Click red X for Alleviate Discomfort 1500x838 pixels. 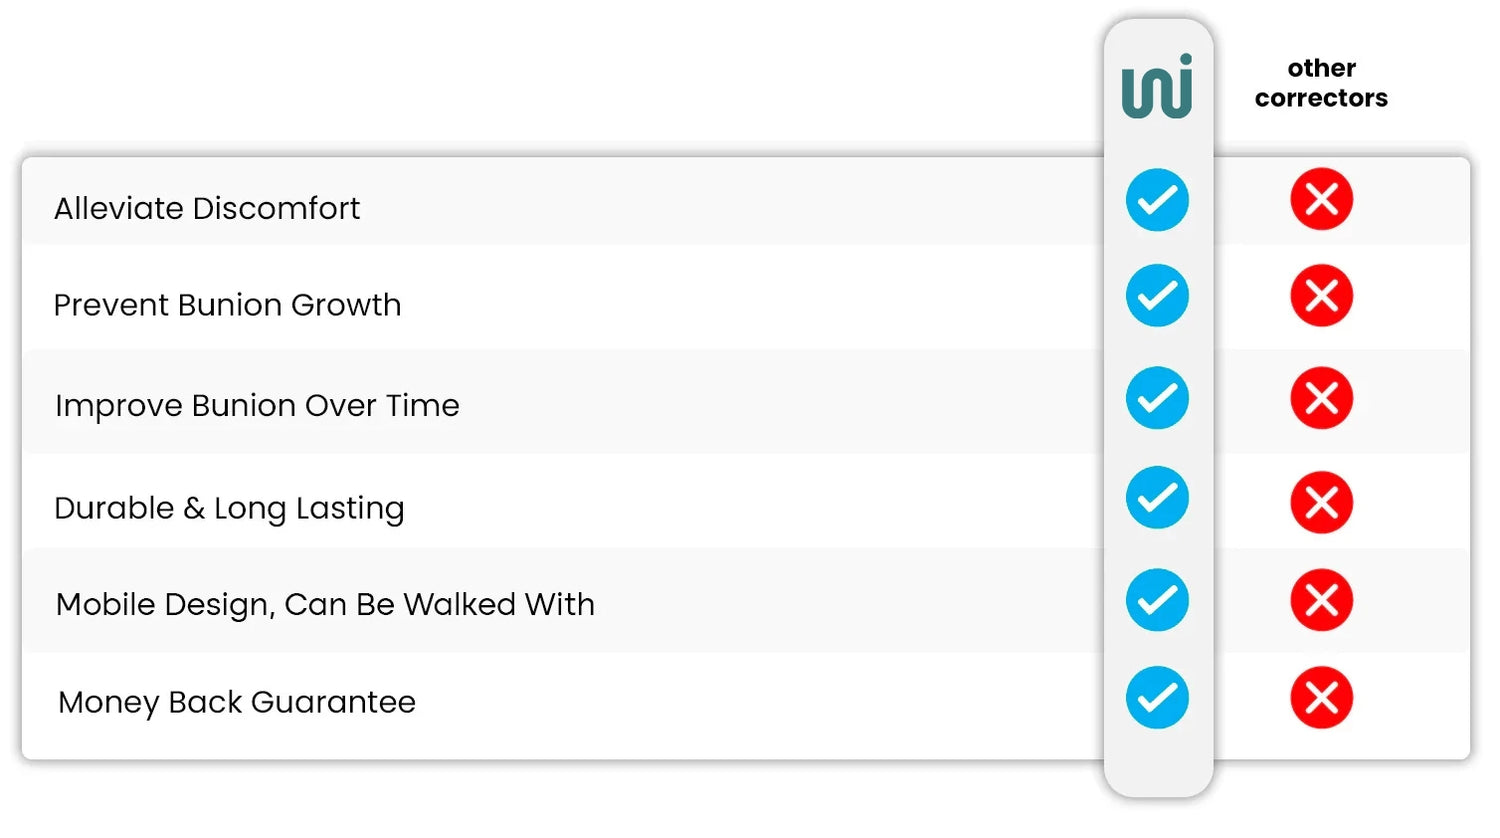point(1321,200)
